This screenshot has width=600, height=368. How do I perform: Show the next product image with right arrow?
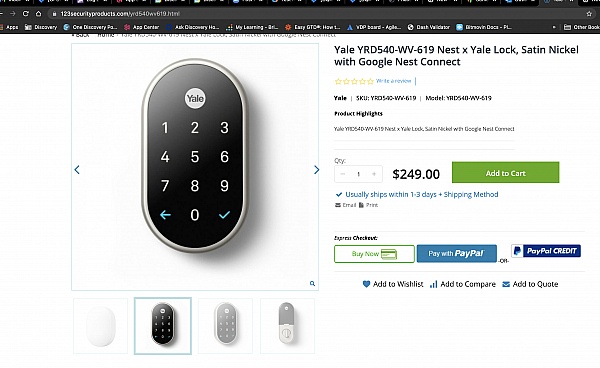316,169
